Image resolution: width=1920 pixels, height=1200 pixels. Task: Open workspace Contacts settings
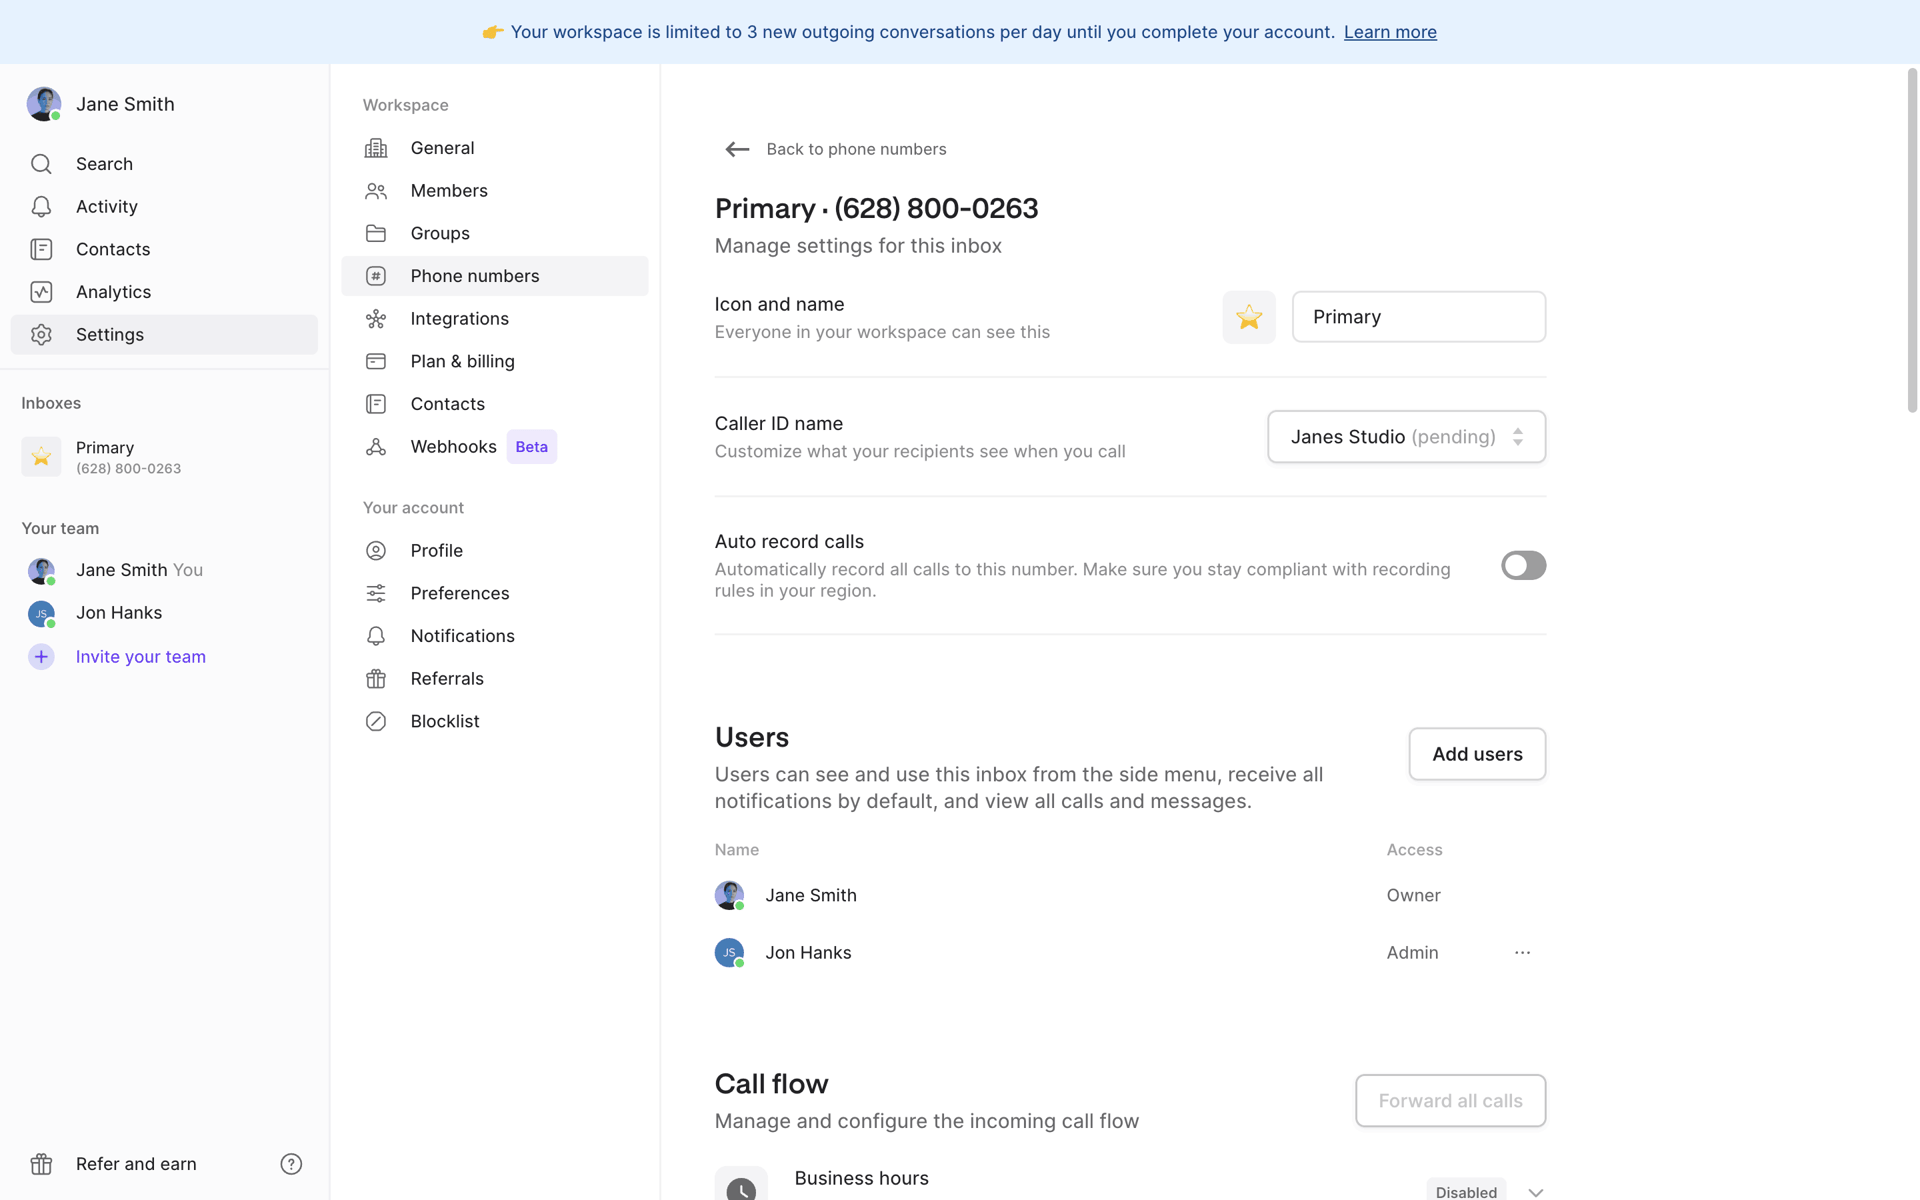click(x=494, y=404)
